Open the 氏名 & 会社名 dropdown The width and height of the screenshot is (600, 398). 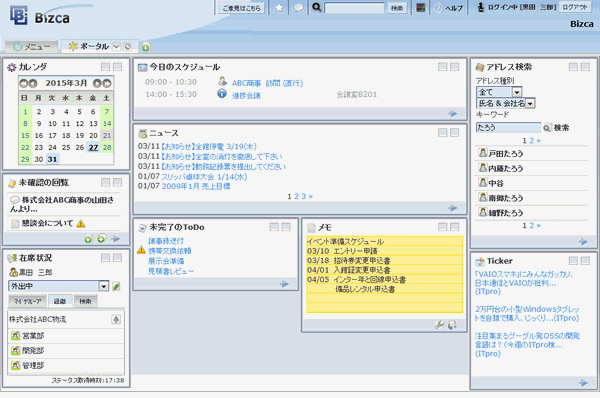pyautogui.click(x=505, y=103)
